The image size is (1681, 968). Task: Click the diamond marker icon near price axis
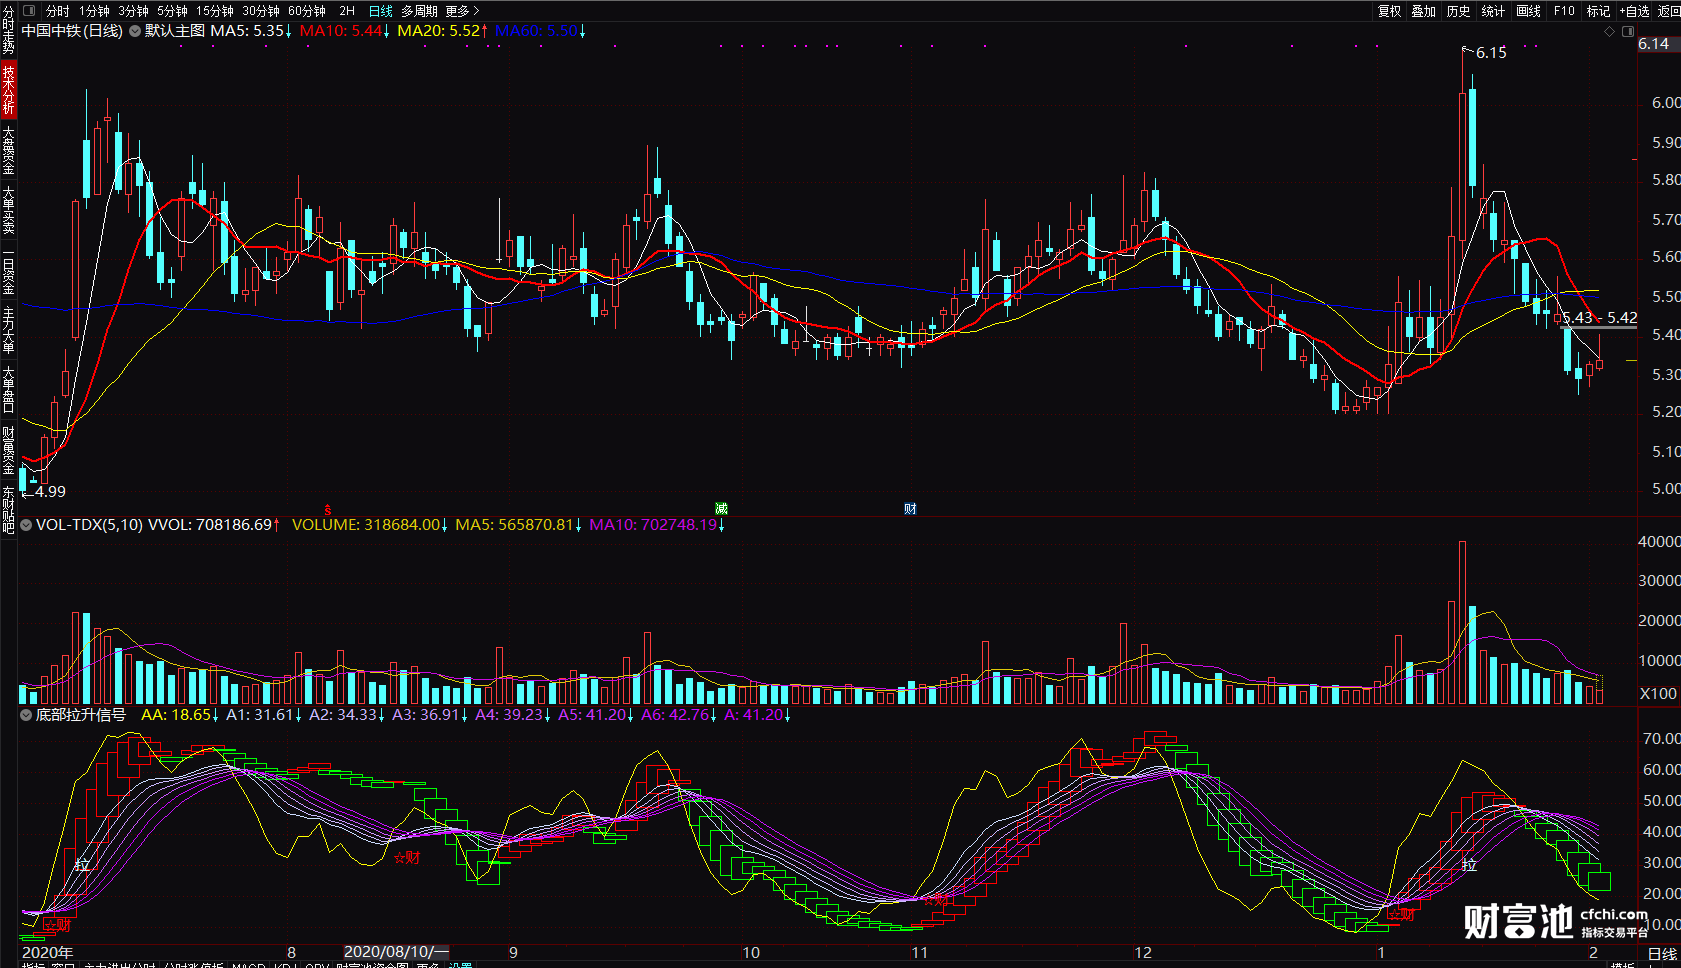(1610, 32)
